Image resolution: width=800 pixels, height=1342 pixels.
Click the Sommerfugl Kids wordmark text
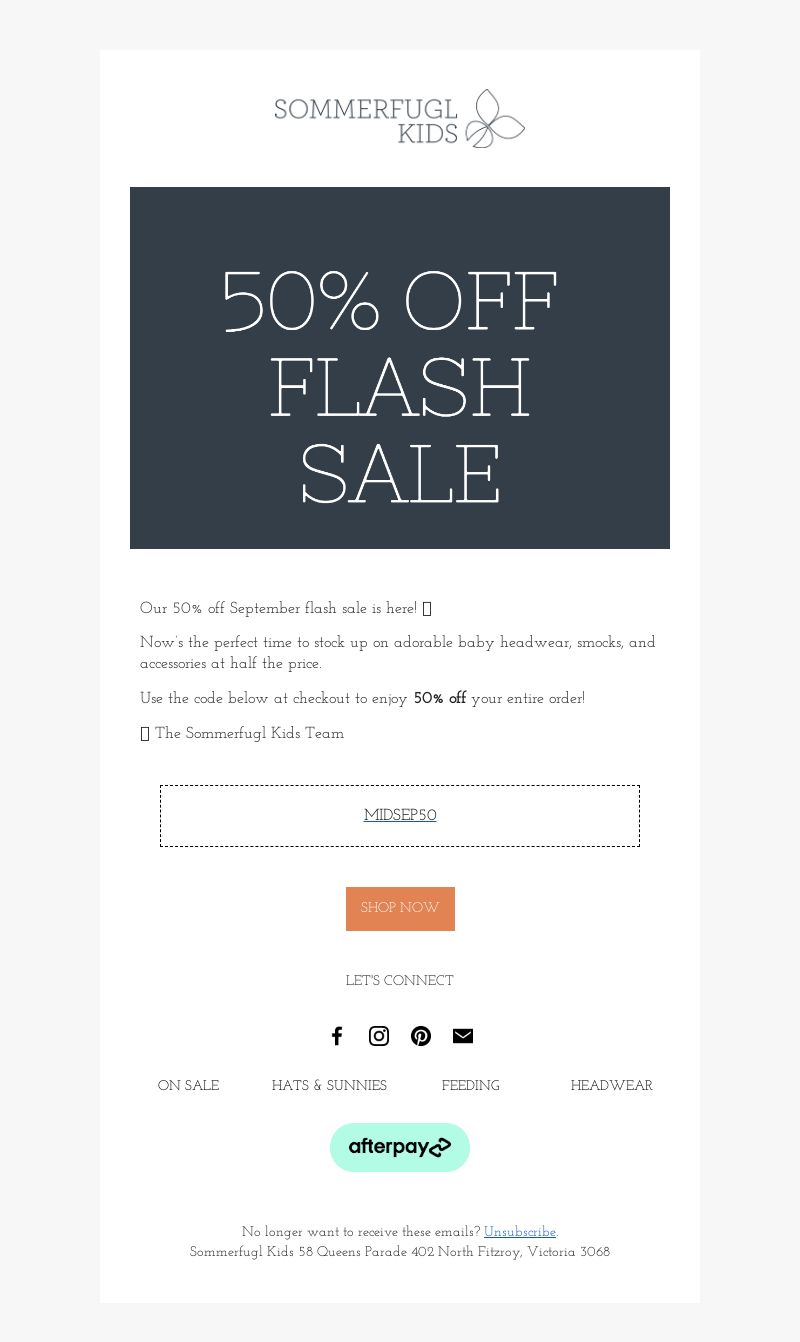[366, 121]
